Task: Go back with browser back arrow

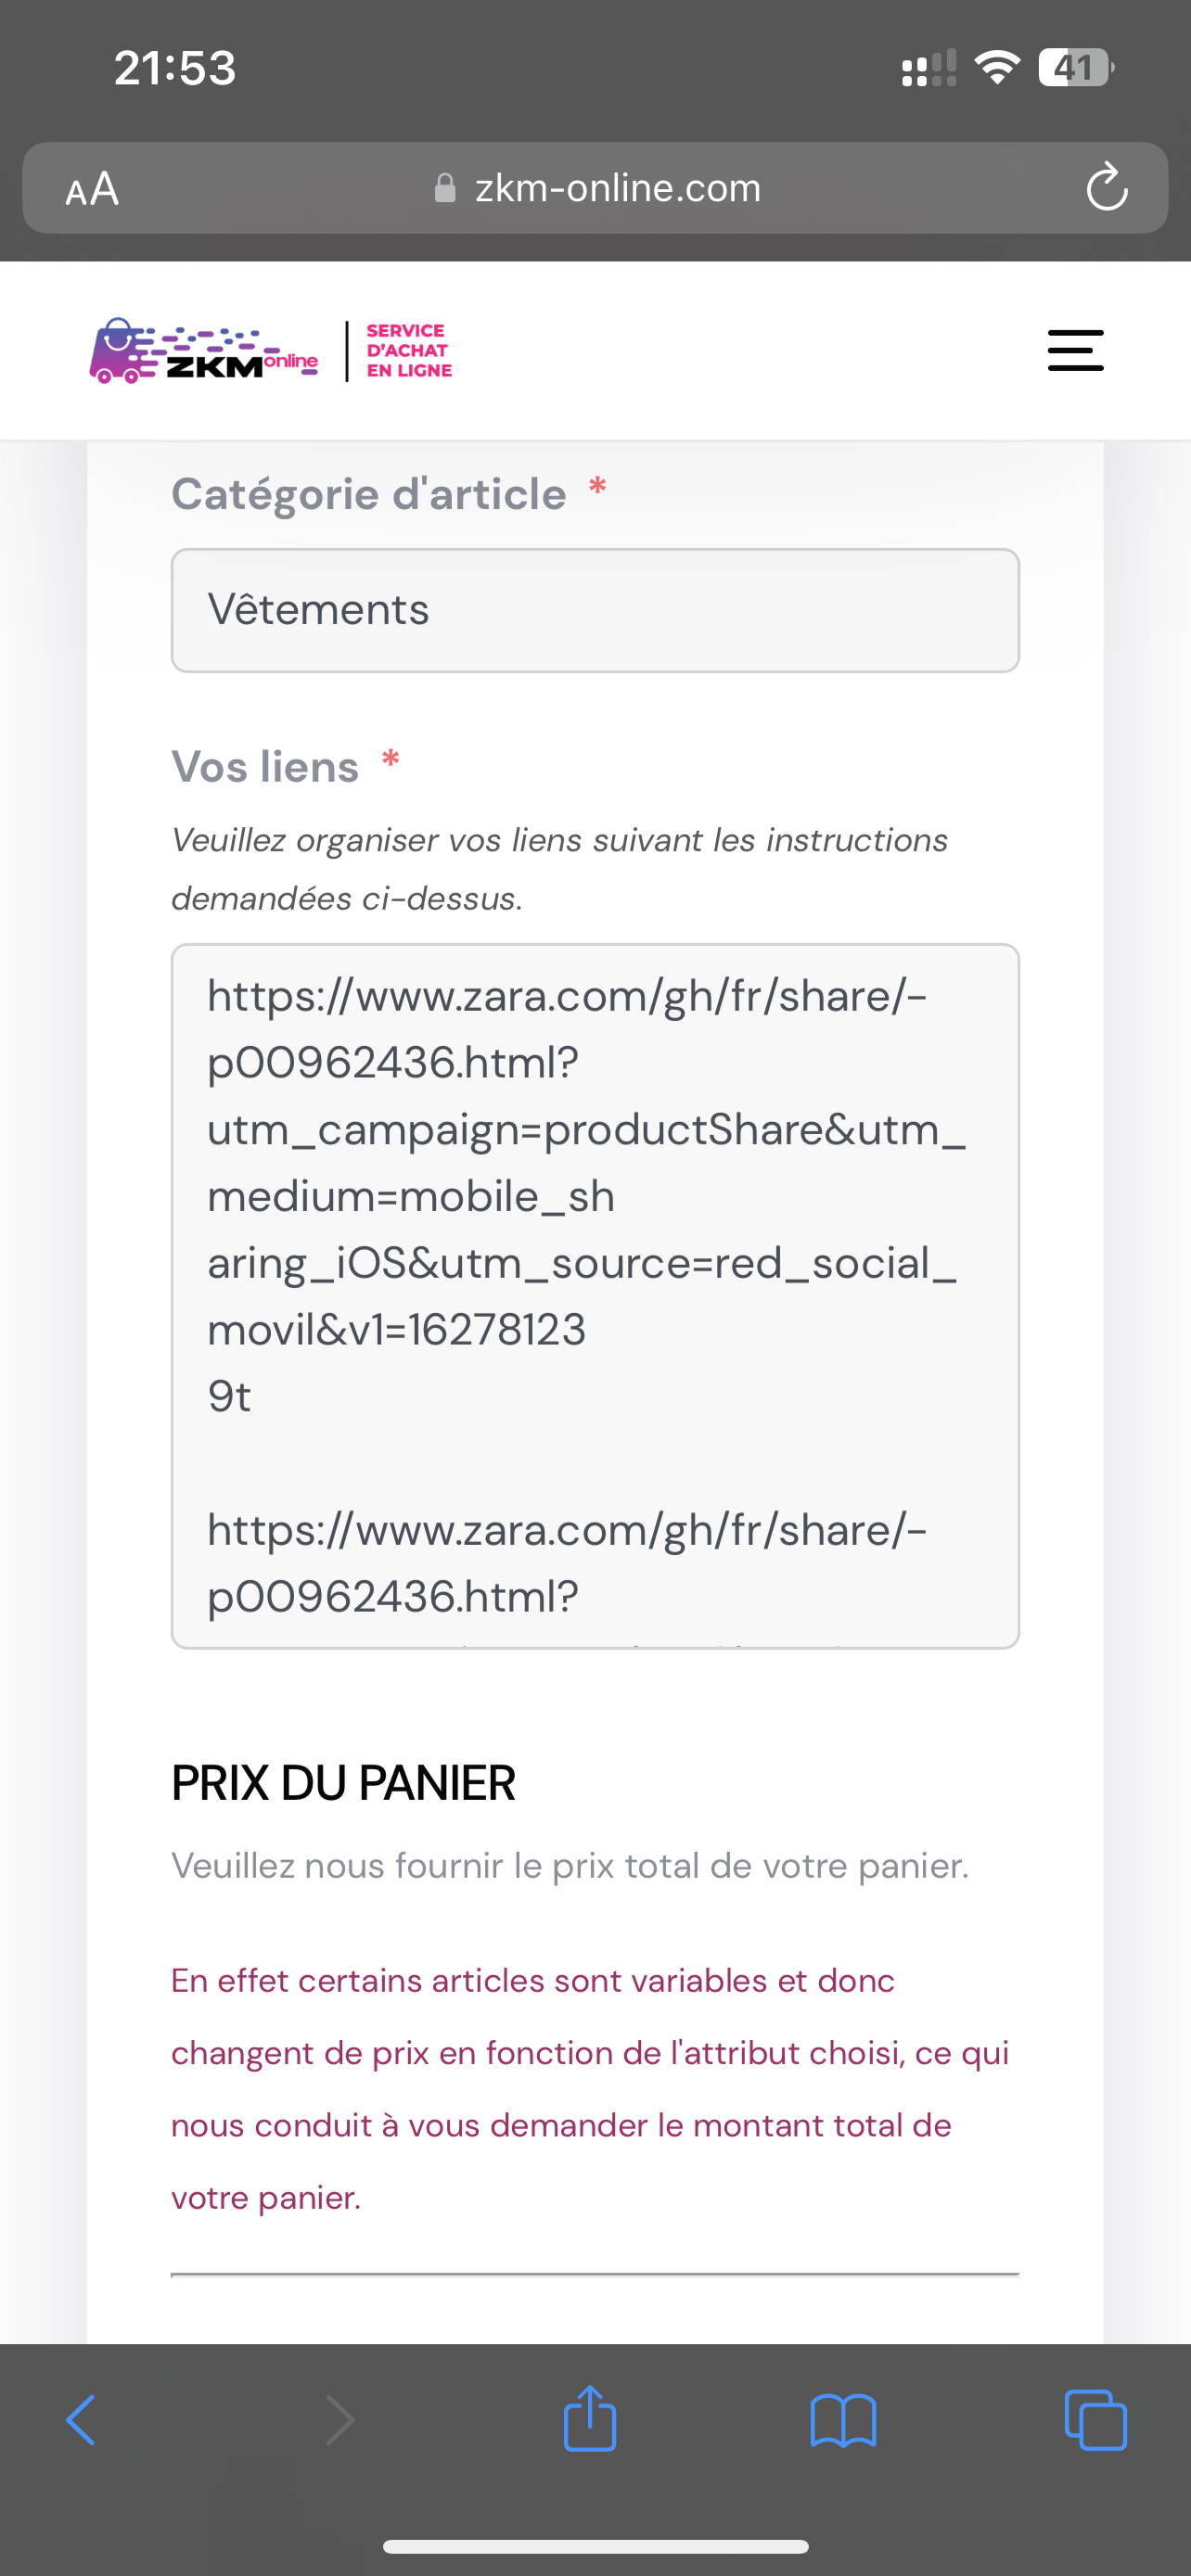Action: click(81, 2420)
